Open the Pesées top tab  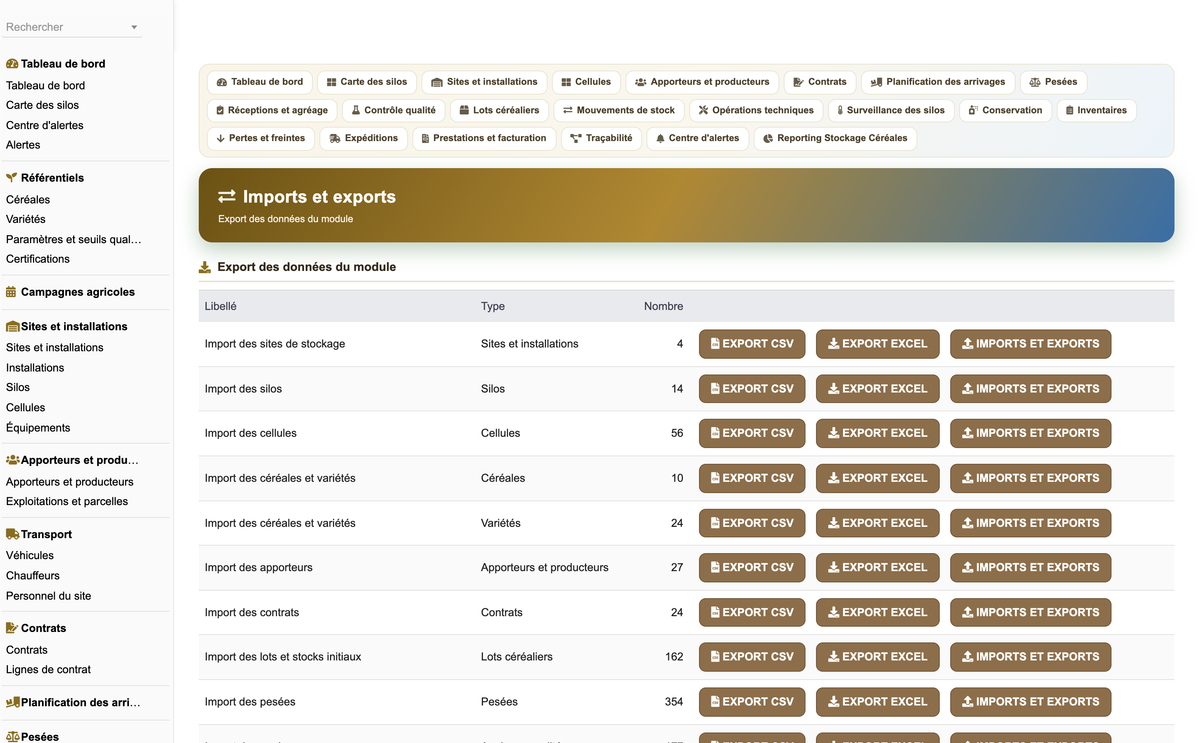tap(1053, 82)
